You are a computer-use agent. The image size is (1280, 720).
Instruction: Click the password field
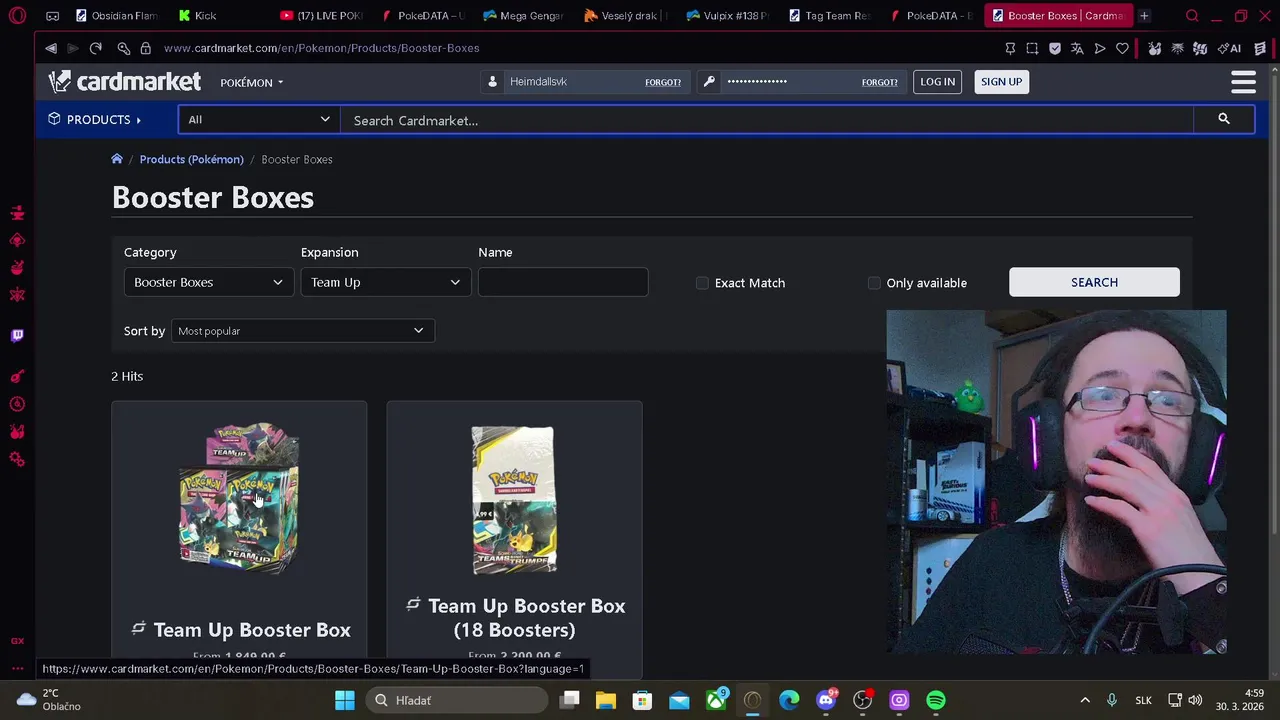790,82
